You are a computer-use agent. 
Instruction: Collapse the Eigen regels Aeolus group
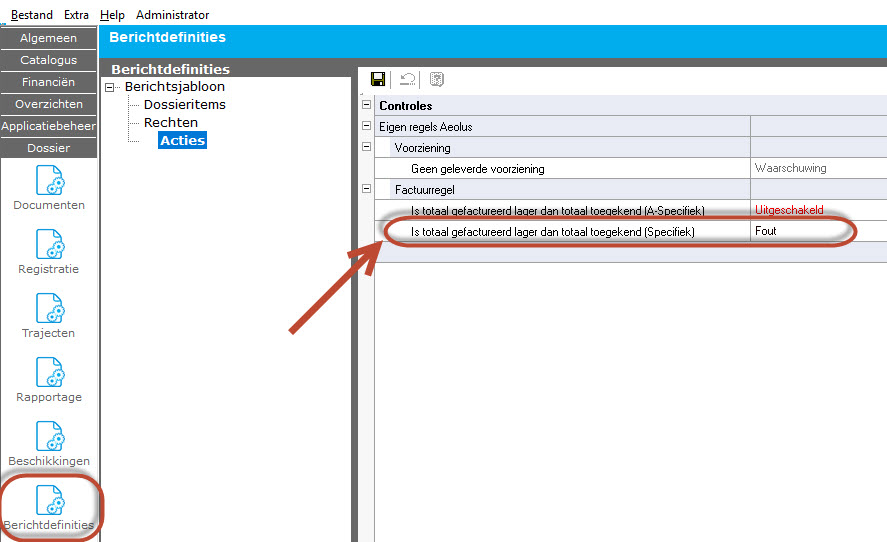pos(366,126)
